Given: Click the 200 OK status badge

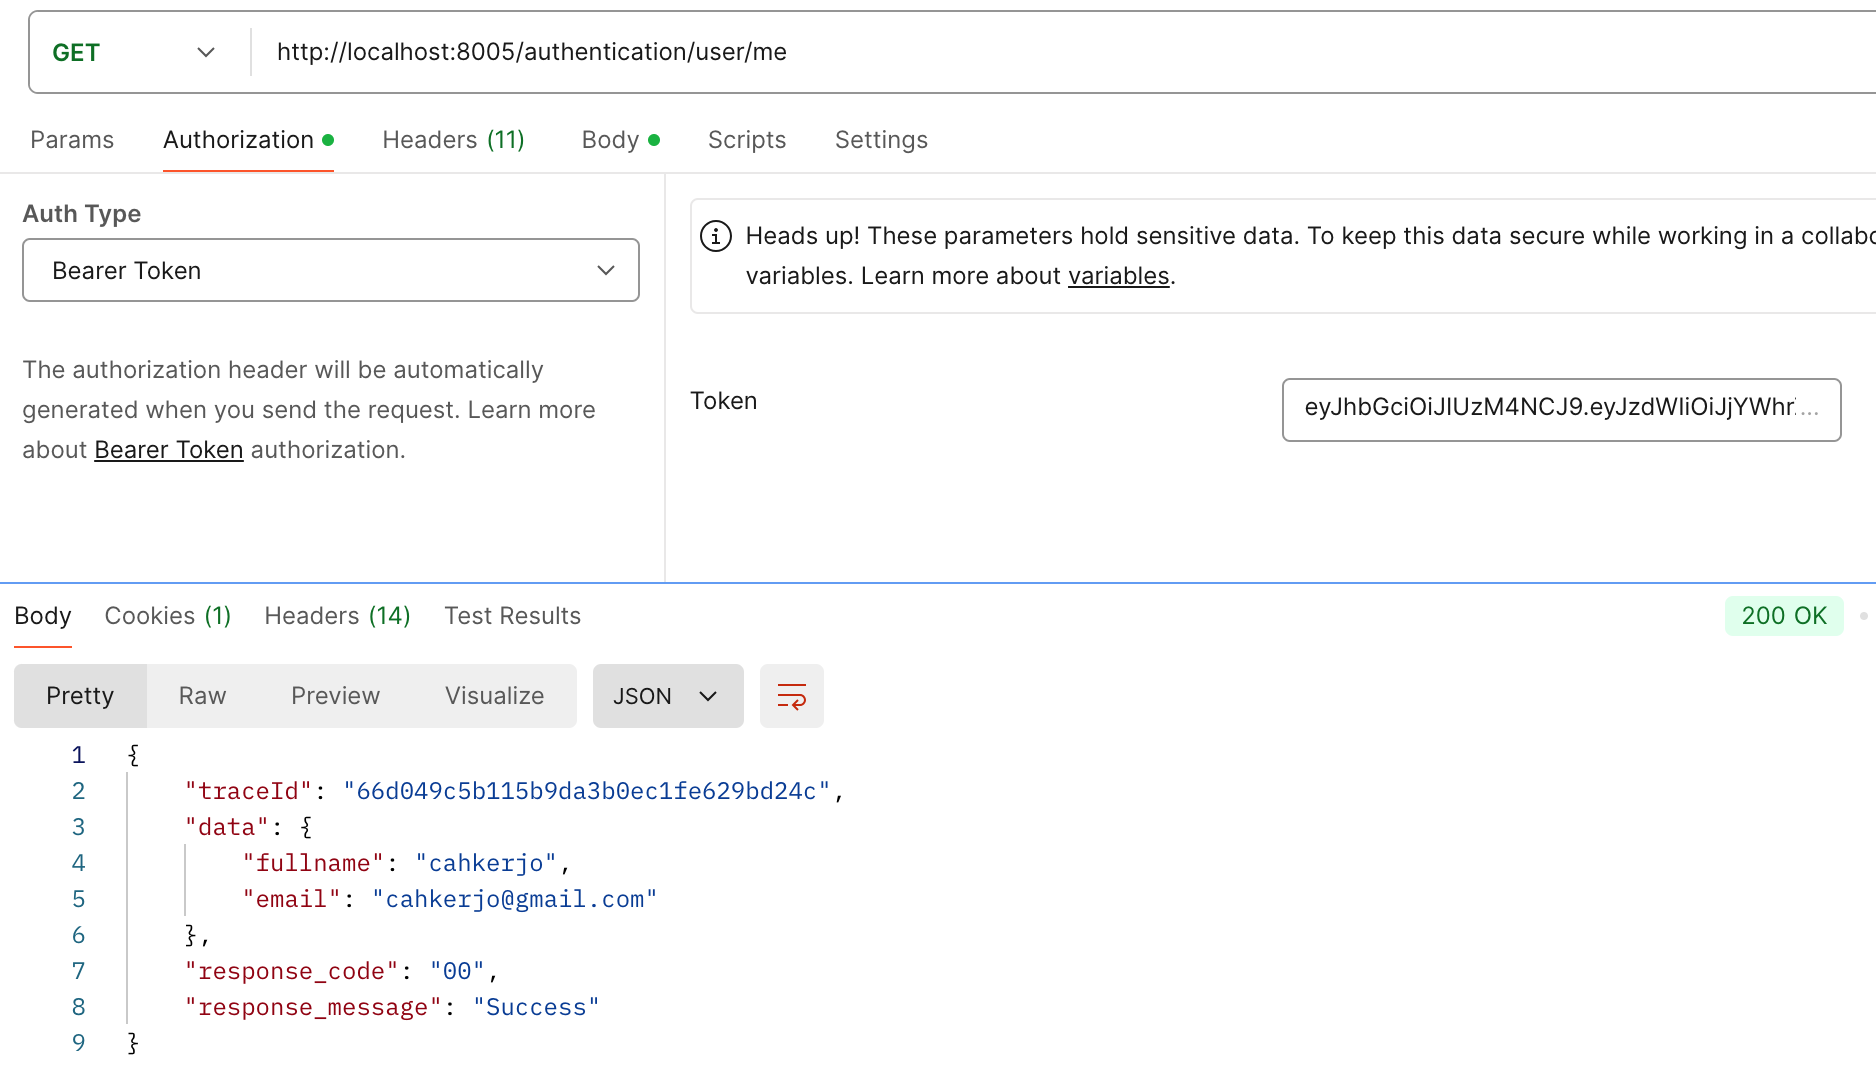Looking at the screenshot, I should click(1784, 616).
